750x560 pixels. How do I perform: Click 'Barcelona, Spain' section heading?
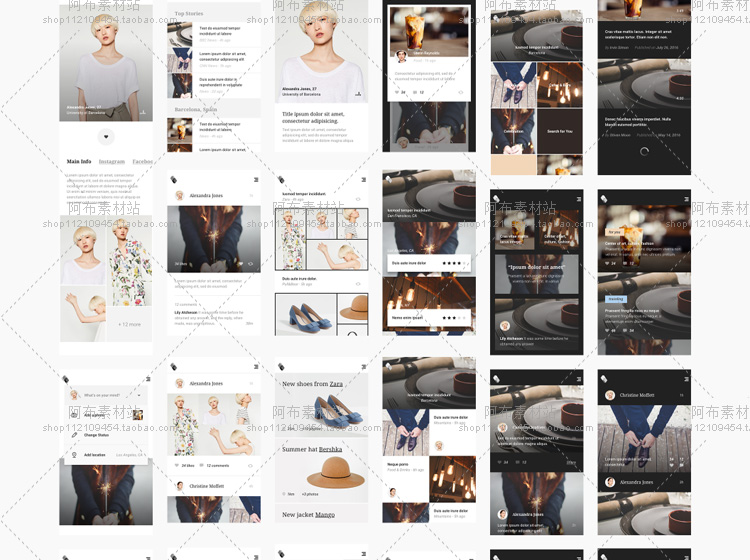click(196, 110)
